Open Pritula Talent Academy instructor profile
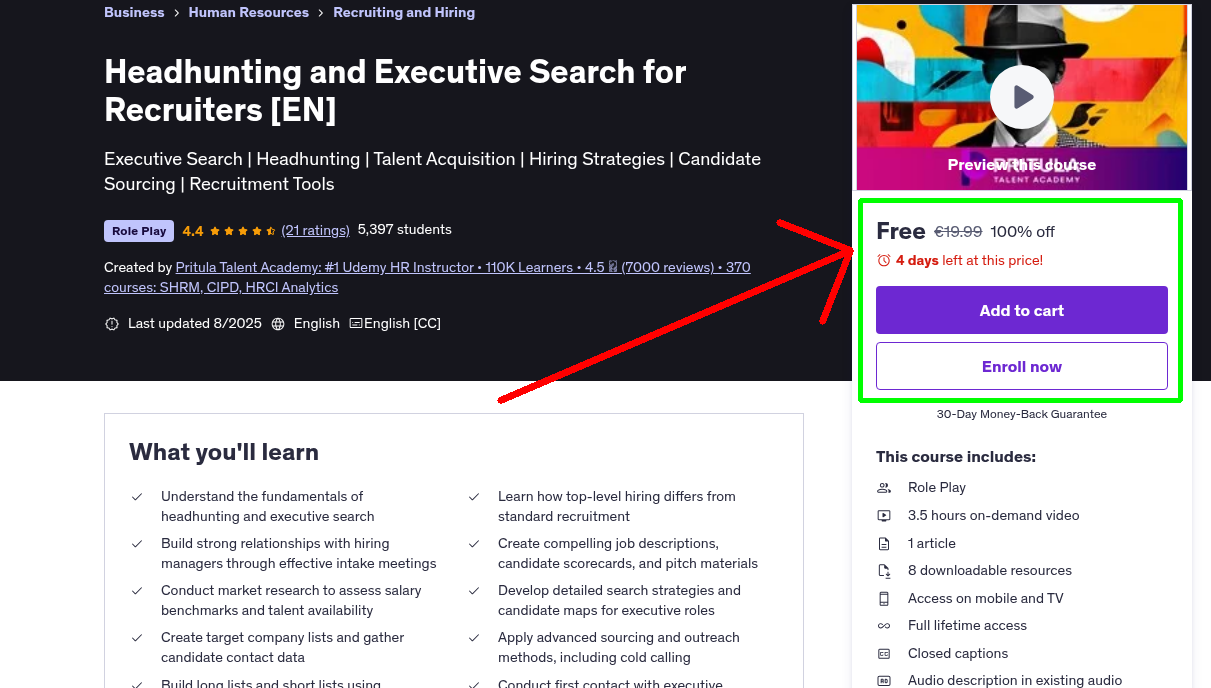 (427, 277)
